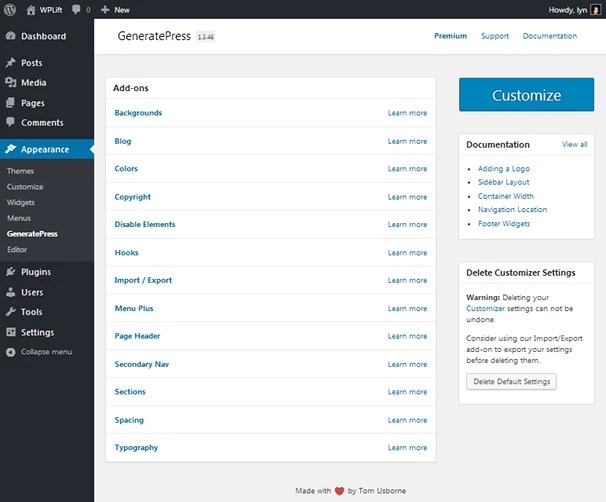Click the Settings sliders icon

tap(11, 332)
